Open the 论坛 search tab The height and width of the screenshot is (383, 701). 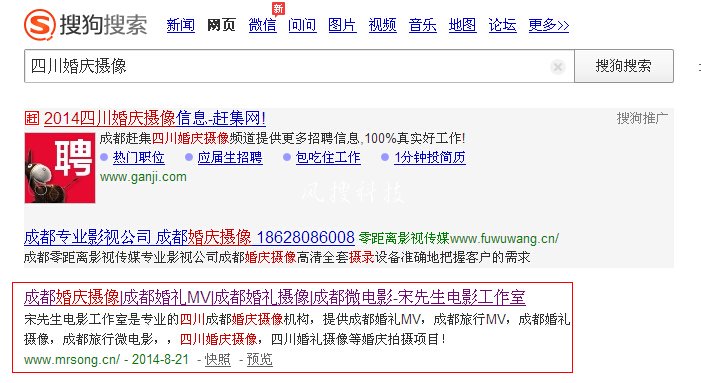click(x=503, y=25)
